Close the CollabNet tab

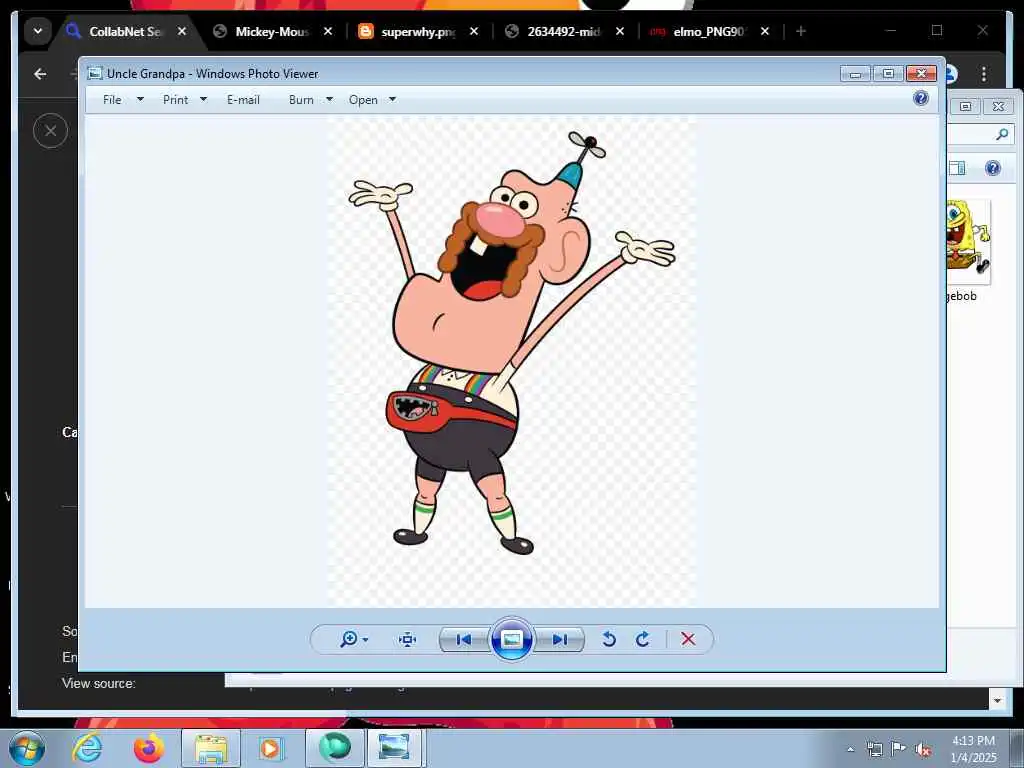click(182, 31)
